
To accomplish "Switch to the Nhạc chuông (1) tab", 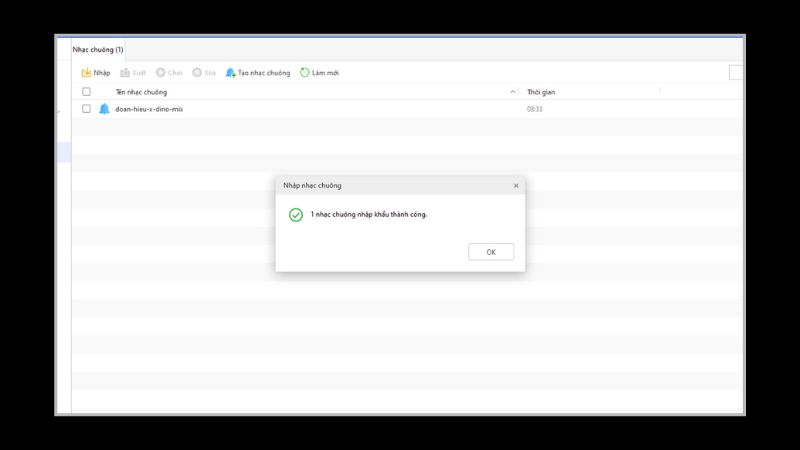I will (x=98, y=49).
